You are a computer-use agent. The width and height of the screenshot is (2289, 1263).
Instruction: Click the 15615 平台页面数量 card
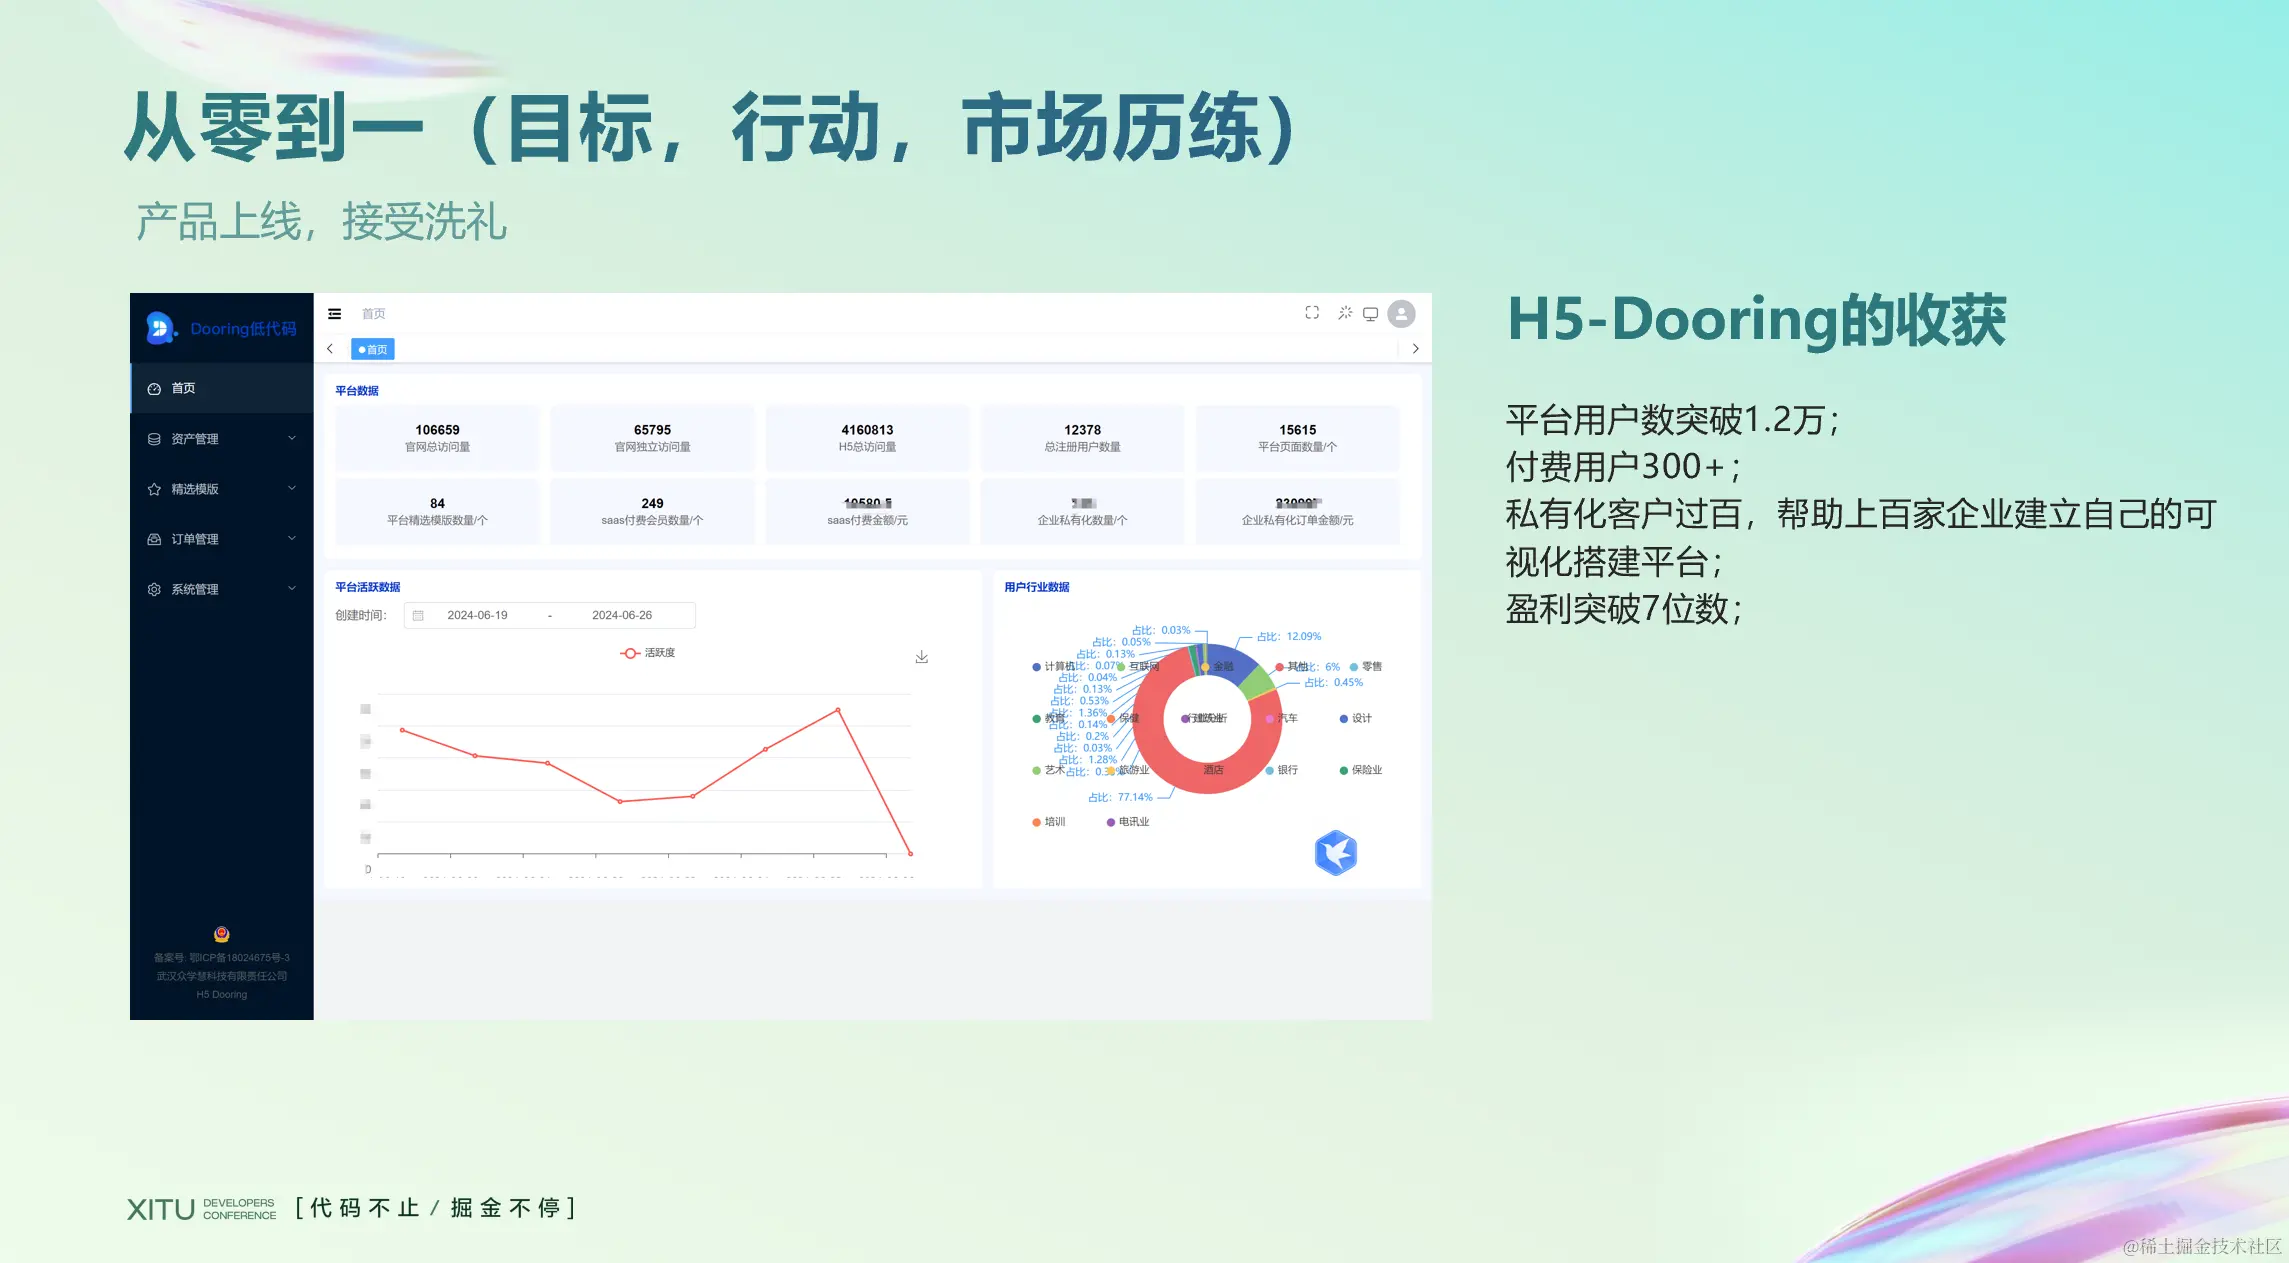click(x=1297, y=438)
